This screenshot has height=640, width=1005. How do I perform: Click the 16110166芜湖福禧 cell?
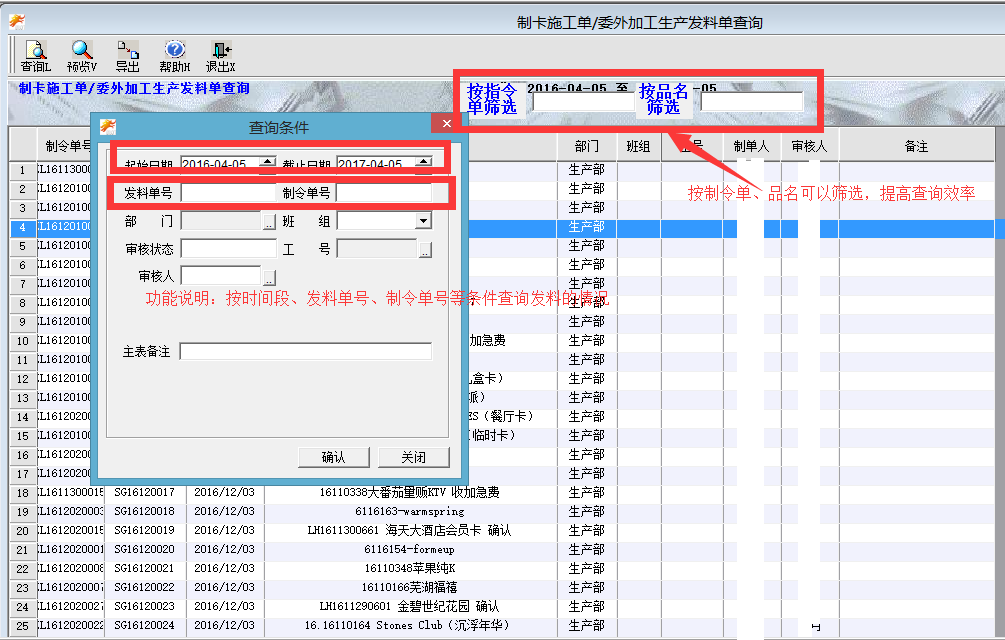click(x=410, y=587)
